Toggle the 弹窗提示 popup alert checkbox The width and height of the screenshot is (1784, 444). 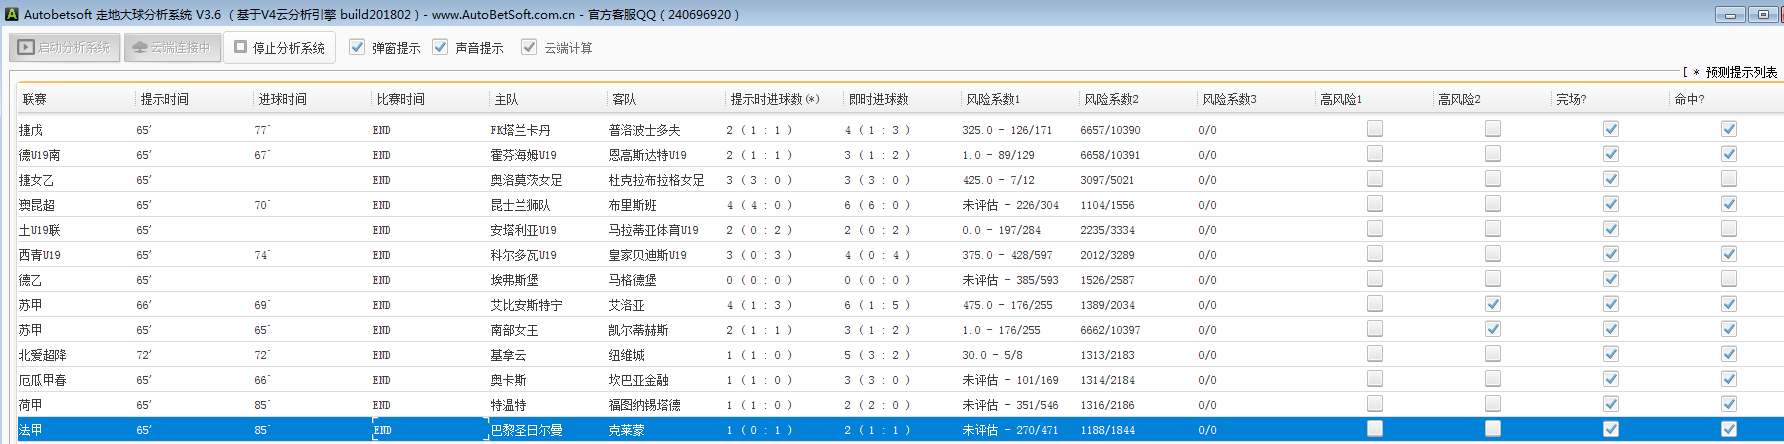(357, 47)
